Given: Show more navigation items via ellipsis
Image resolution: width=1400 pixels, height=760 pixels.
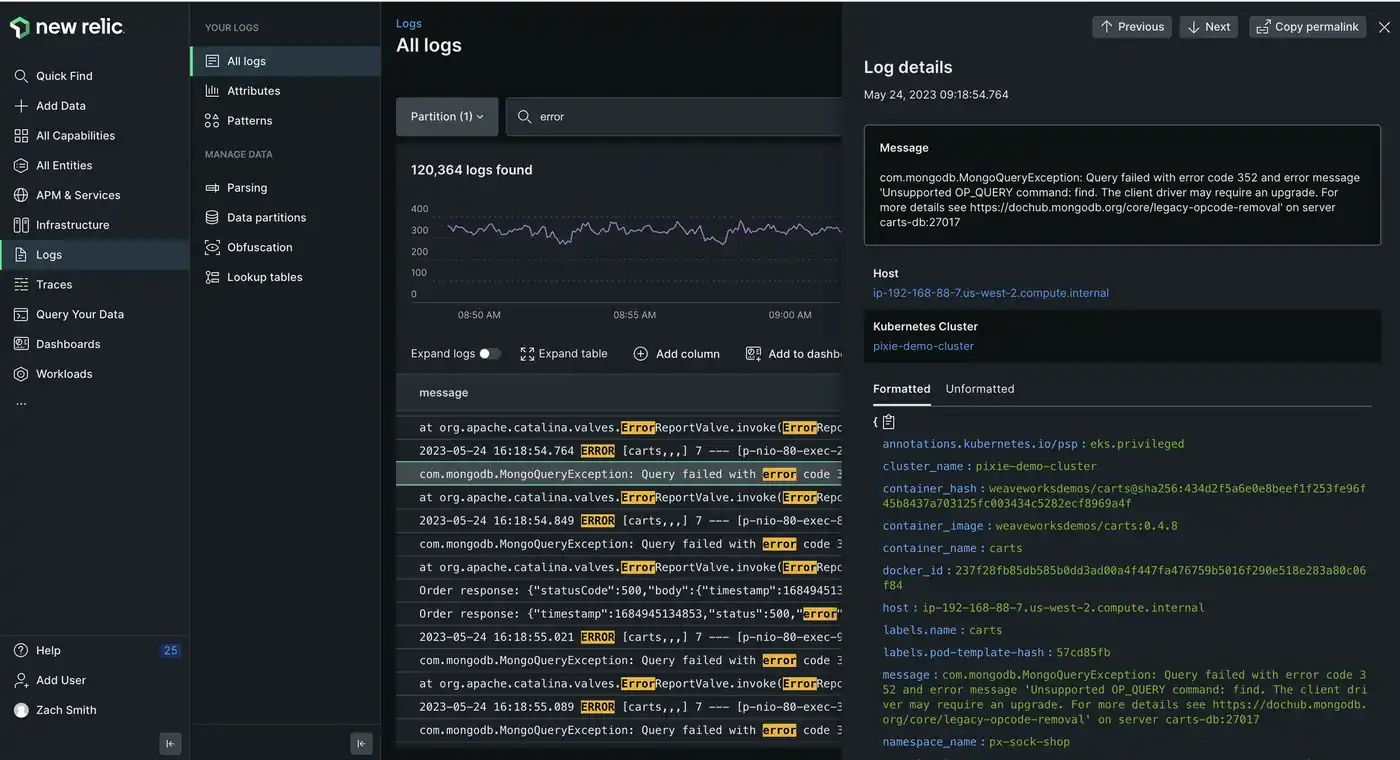Looking at the screenshot, I should click(x=21, y=404).
